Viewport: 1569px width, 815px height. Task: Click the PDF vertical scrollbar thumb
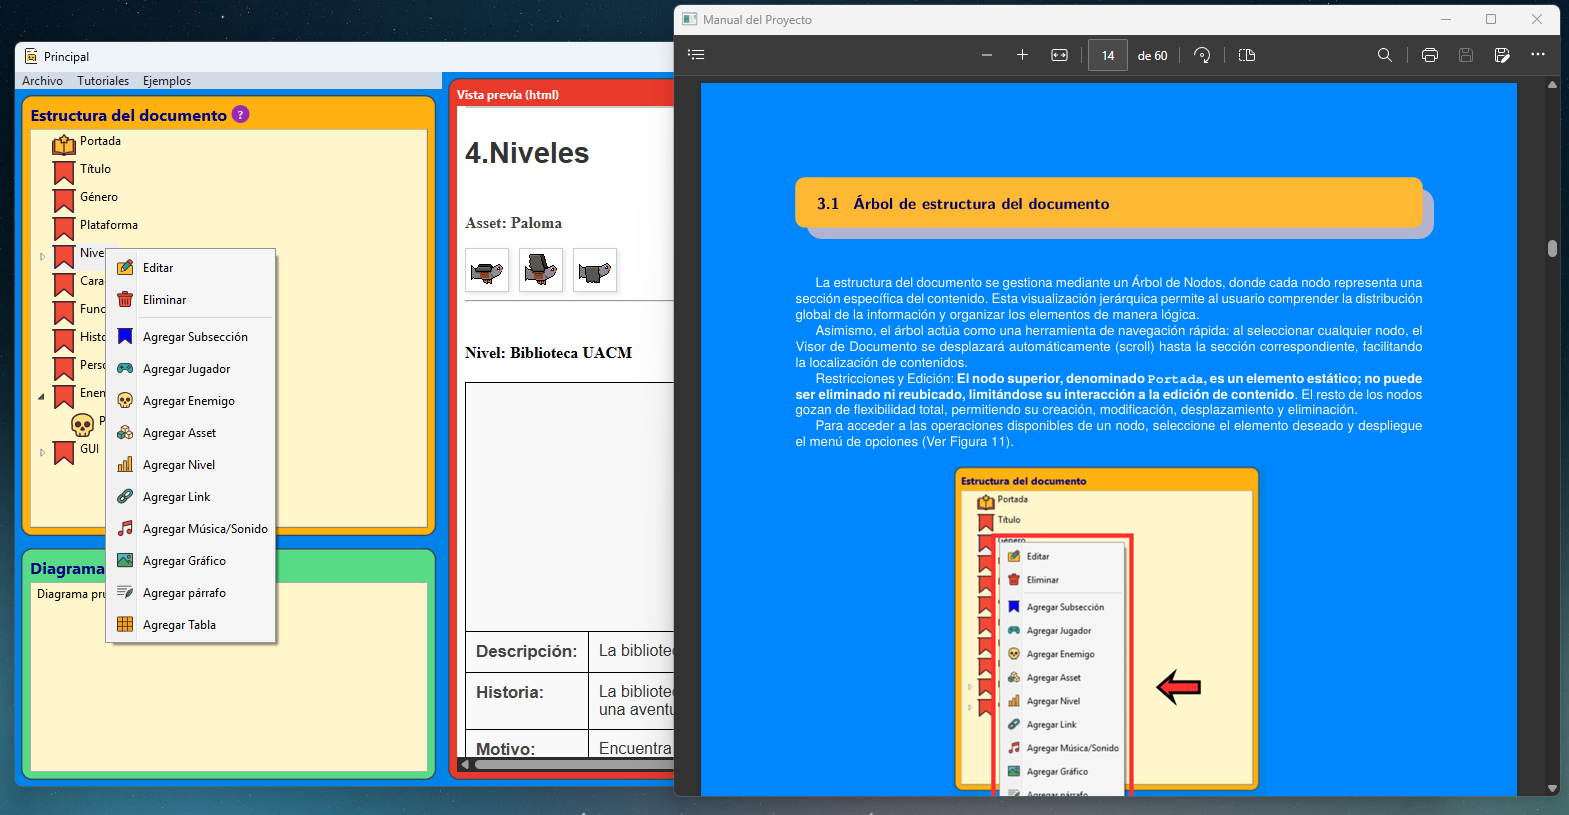pyautogui.click(x=1552, y=248)
